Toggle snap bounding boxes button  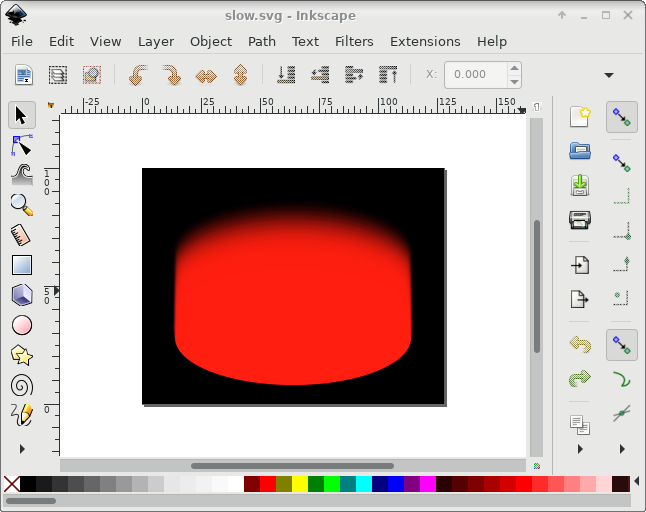tap(622, 162)
